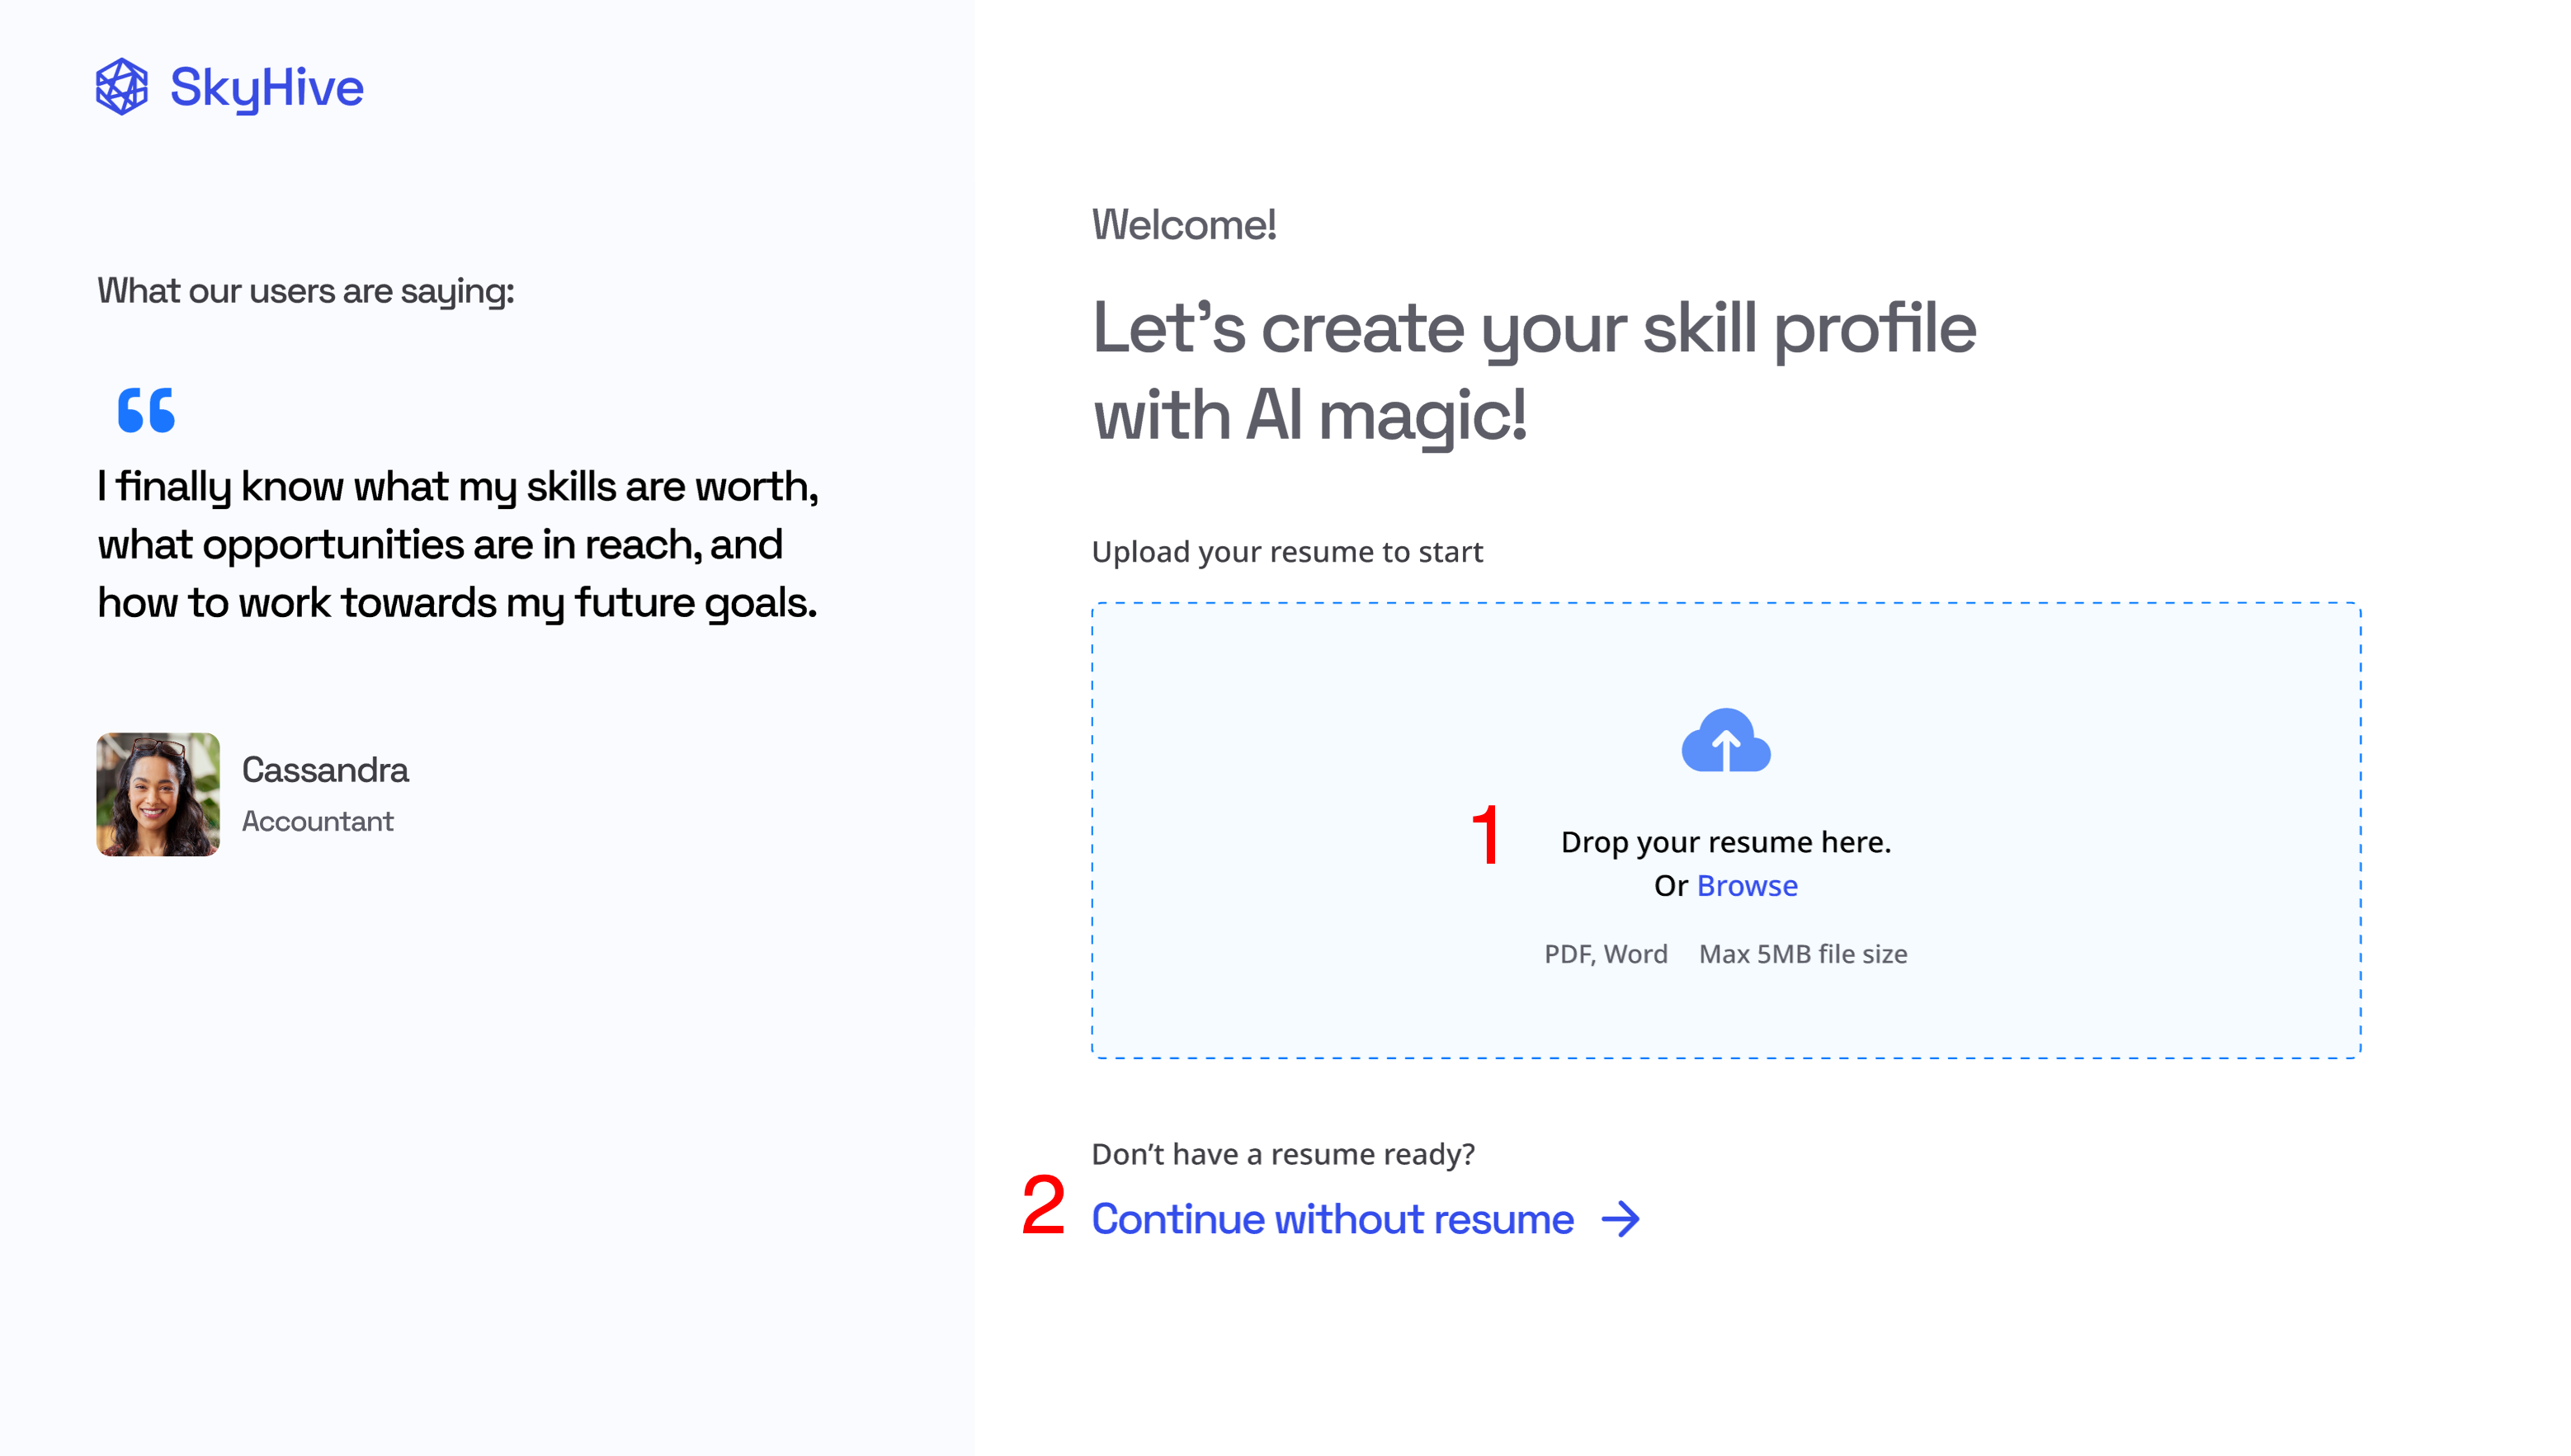
Task: Click the SkyHive brand name text
Action: tap(266, 88)
